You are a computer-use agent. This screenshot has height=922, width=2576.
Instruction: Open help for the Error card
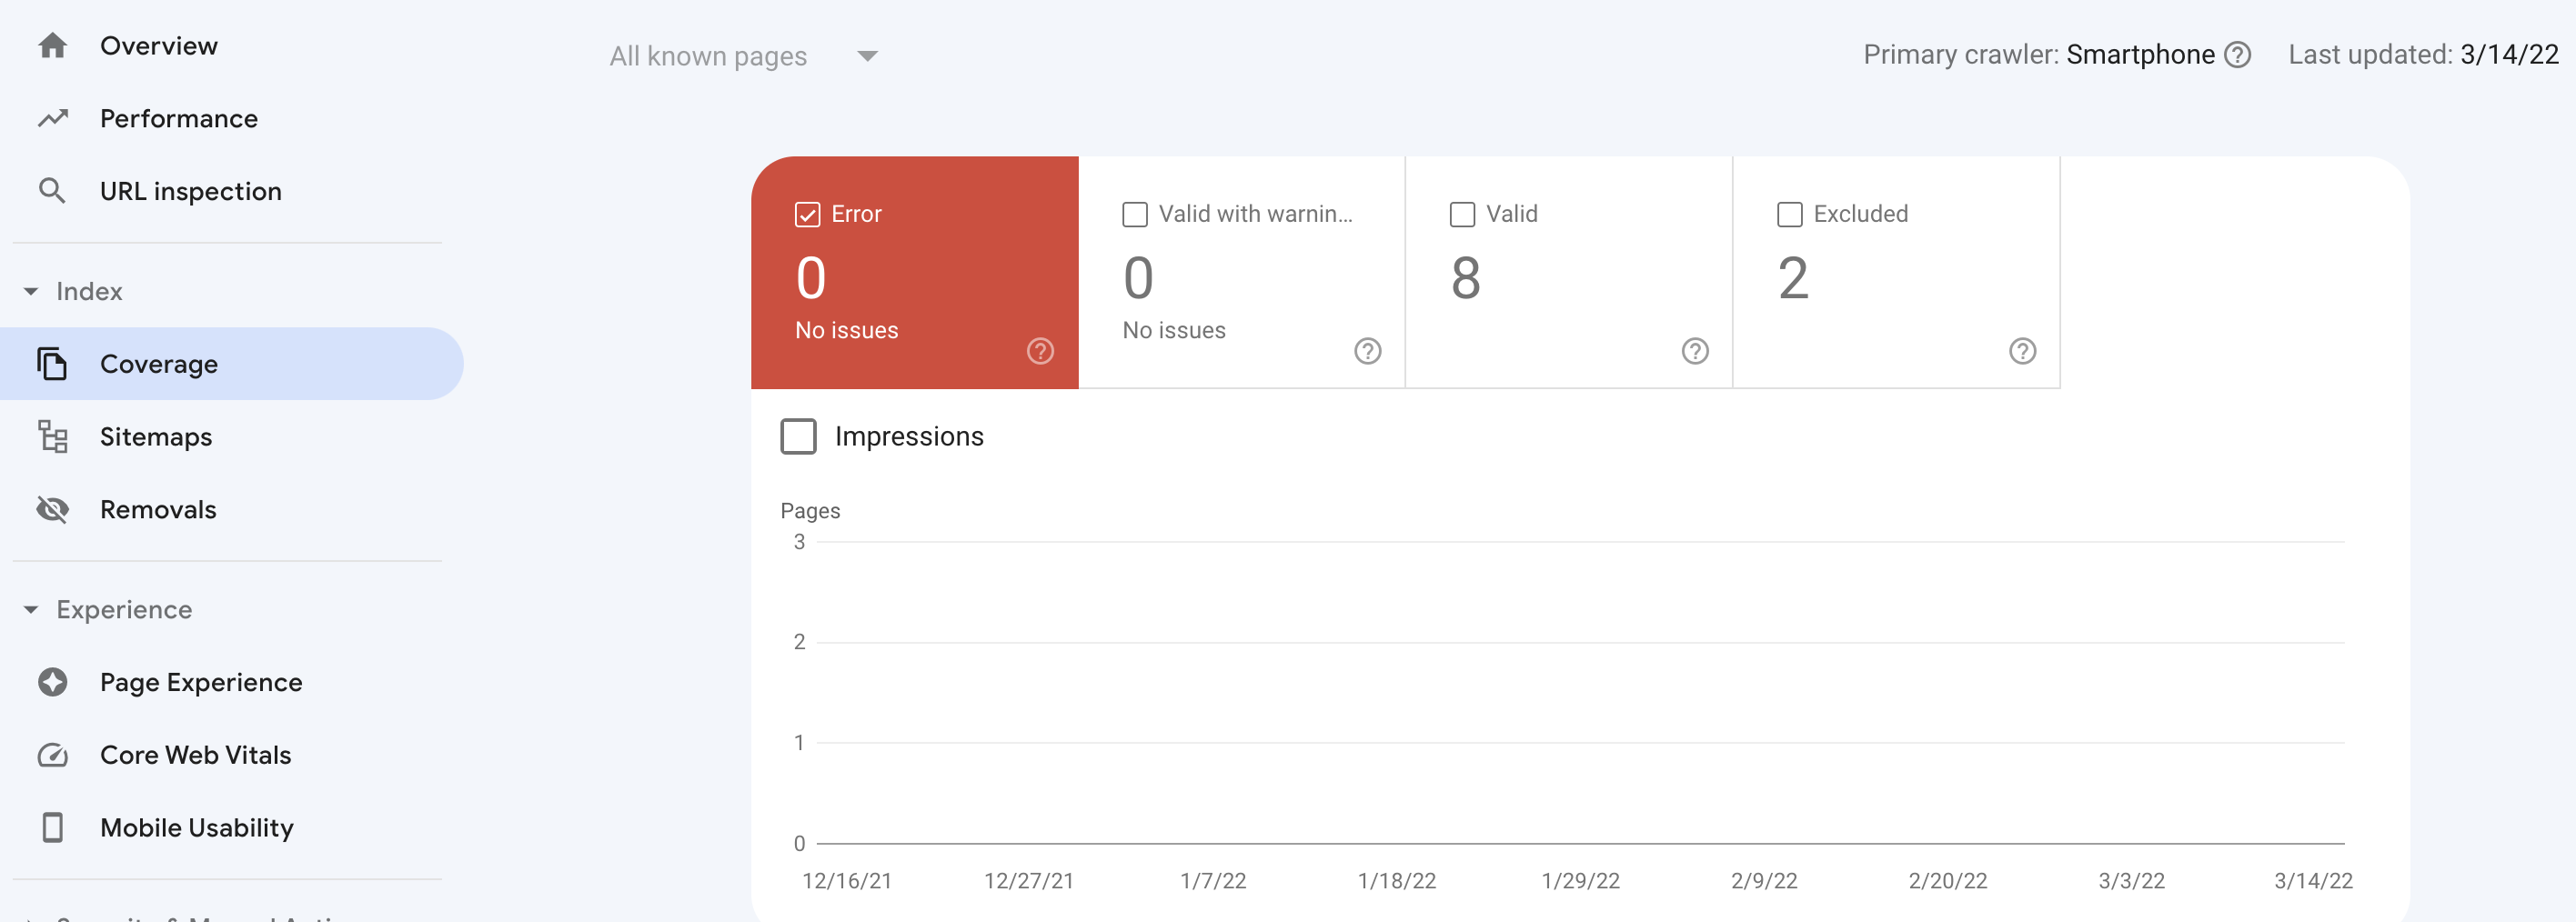point(1040,351)
